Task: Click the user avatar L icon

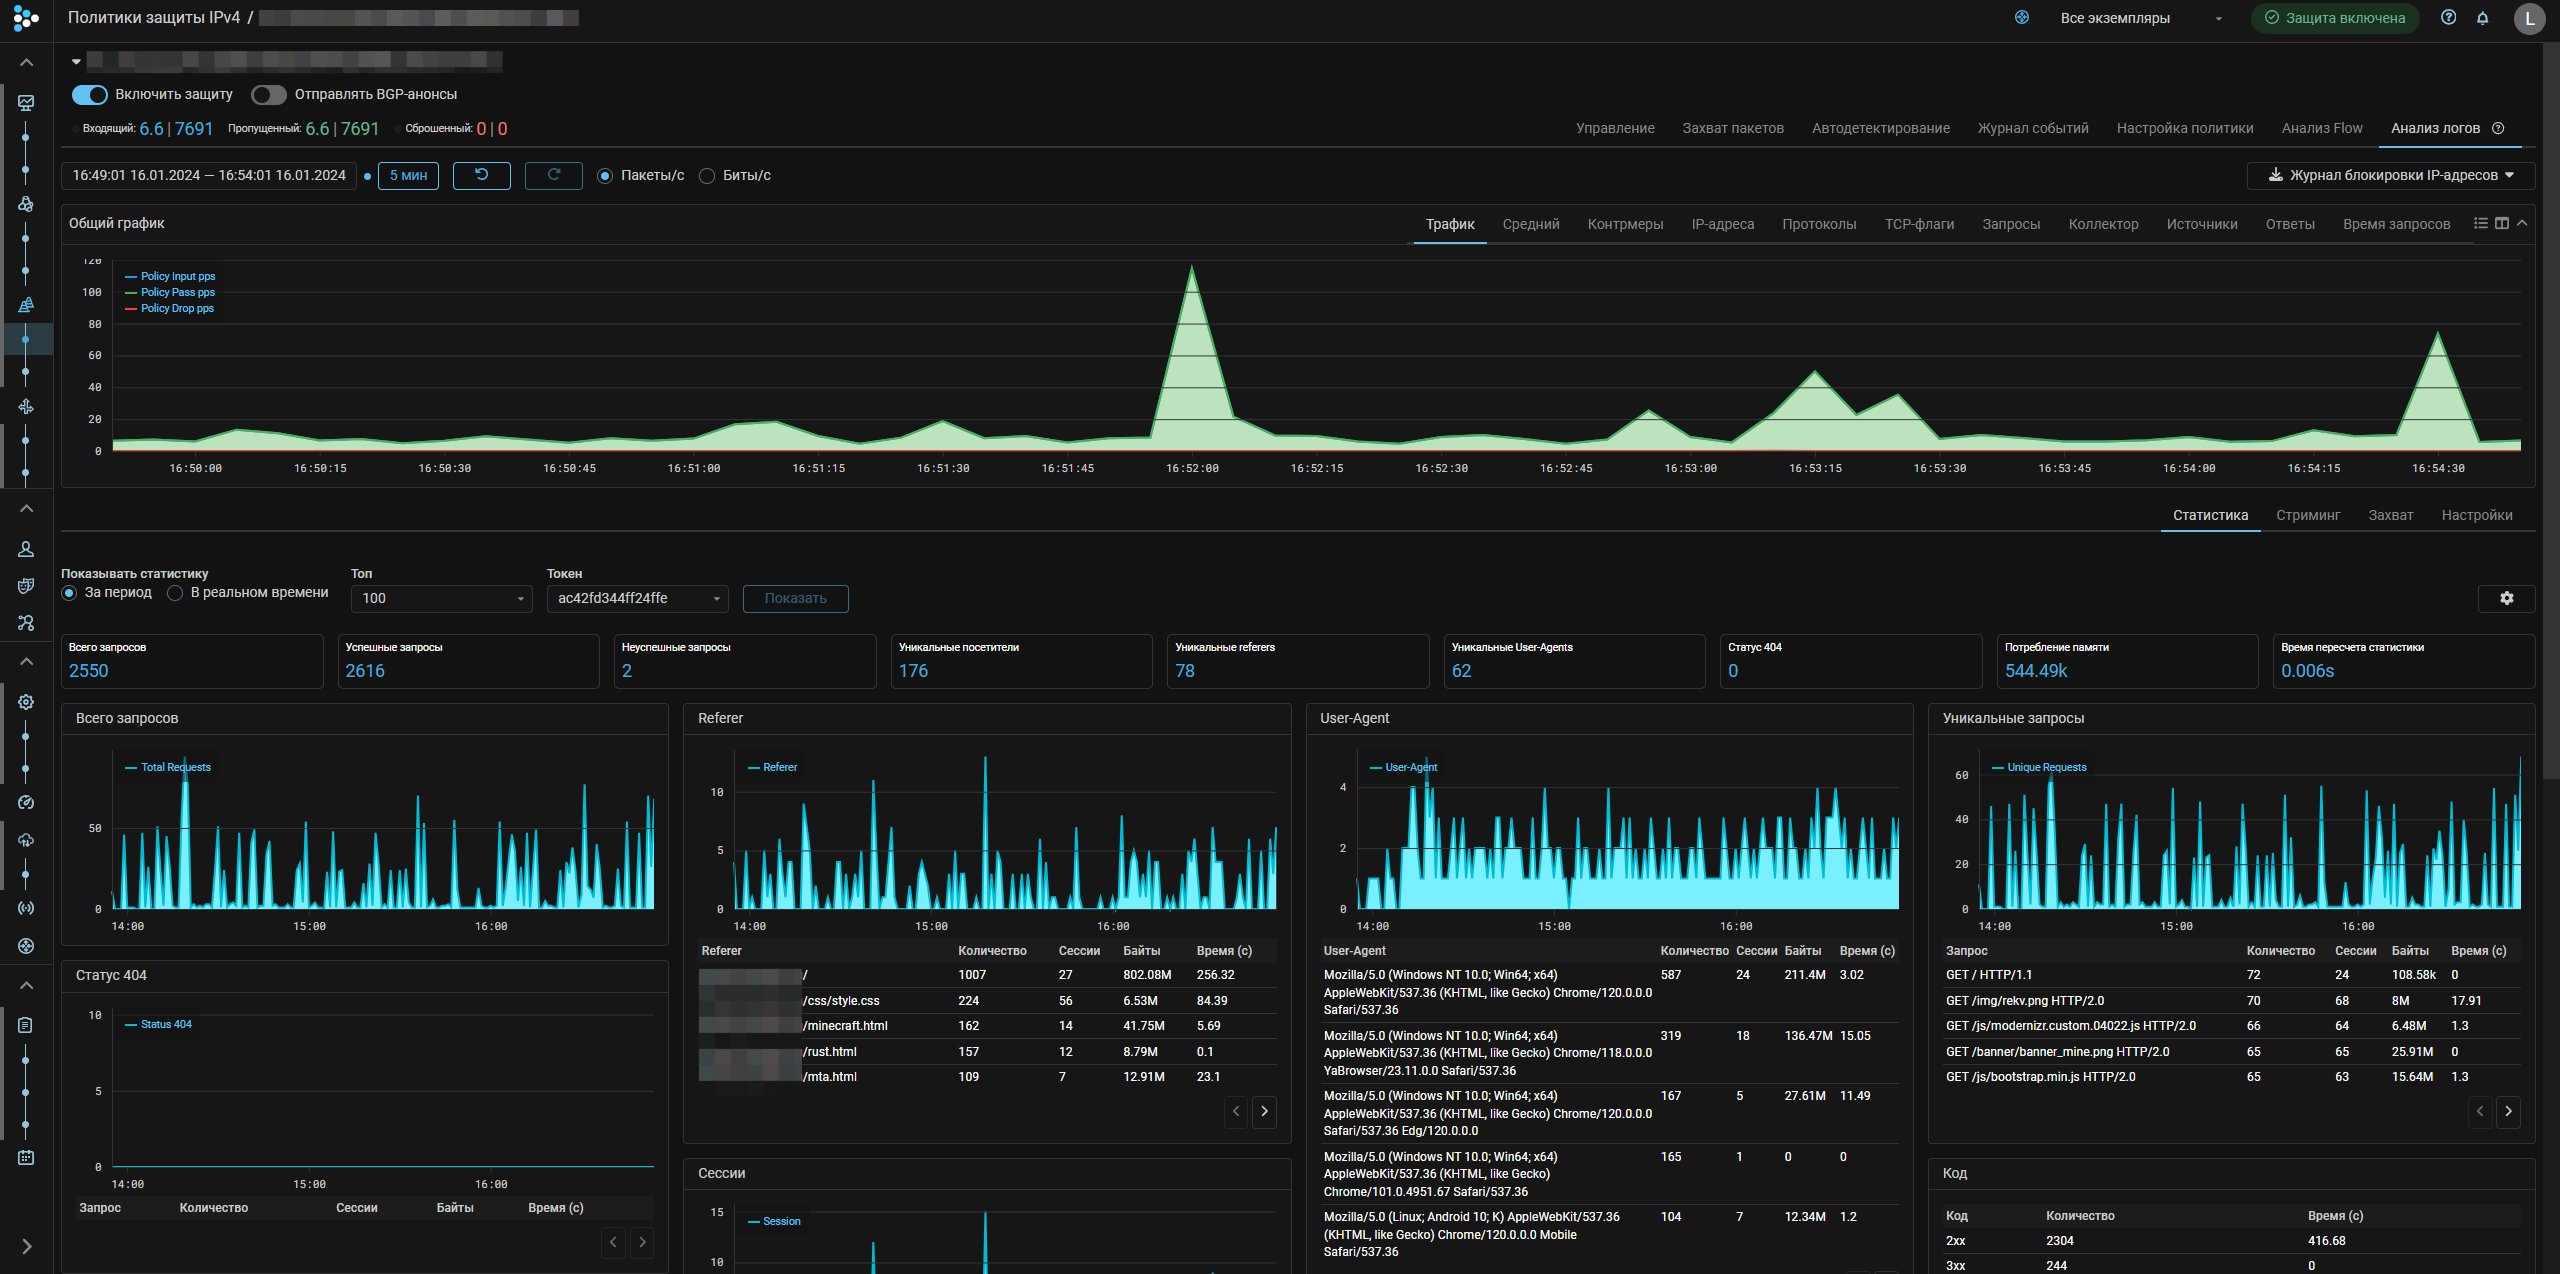Action: pos(2529,18)
